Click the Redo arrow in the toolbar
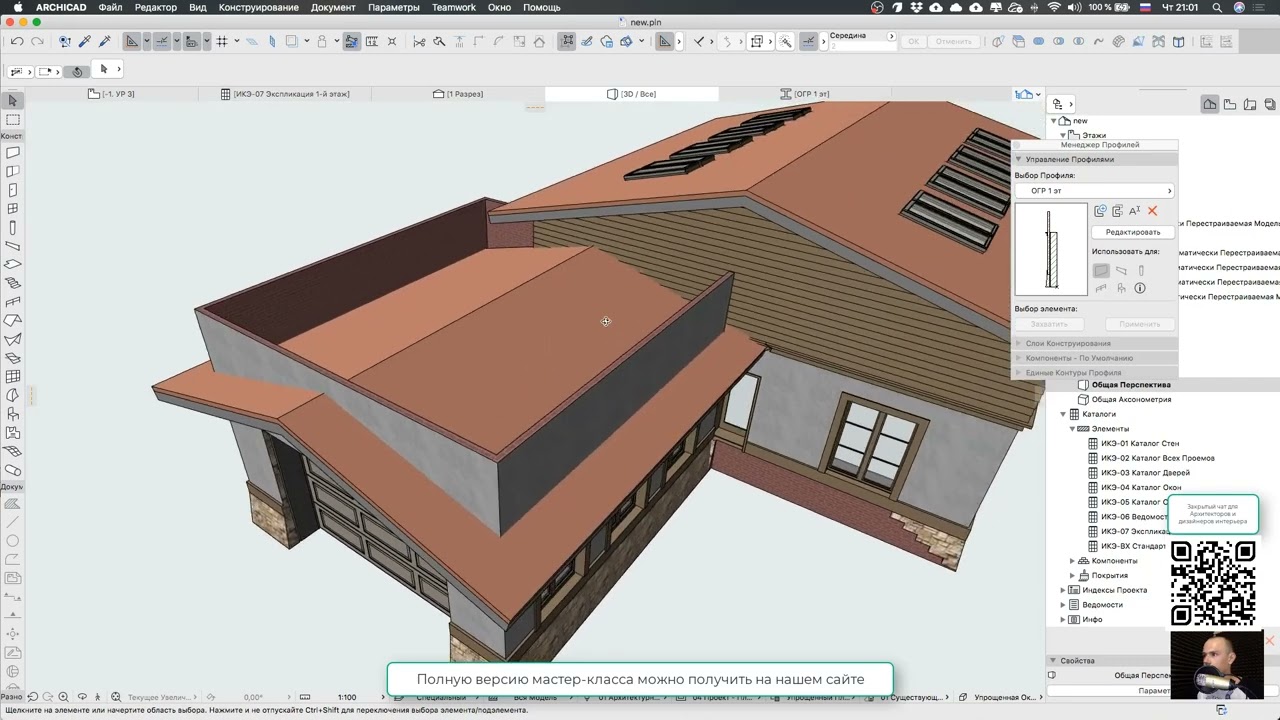The image size is (1280, 720). point(37,41)
